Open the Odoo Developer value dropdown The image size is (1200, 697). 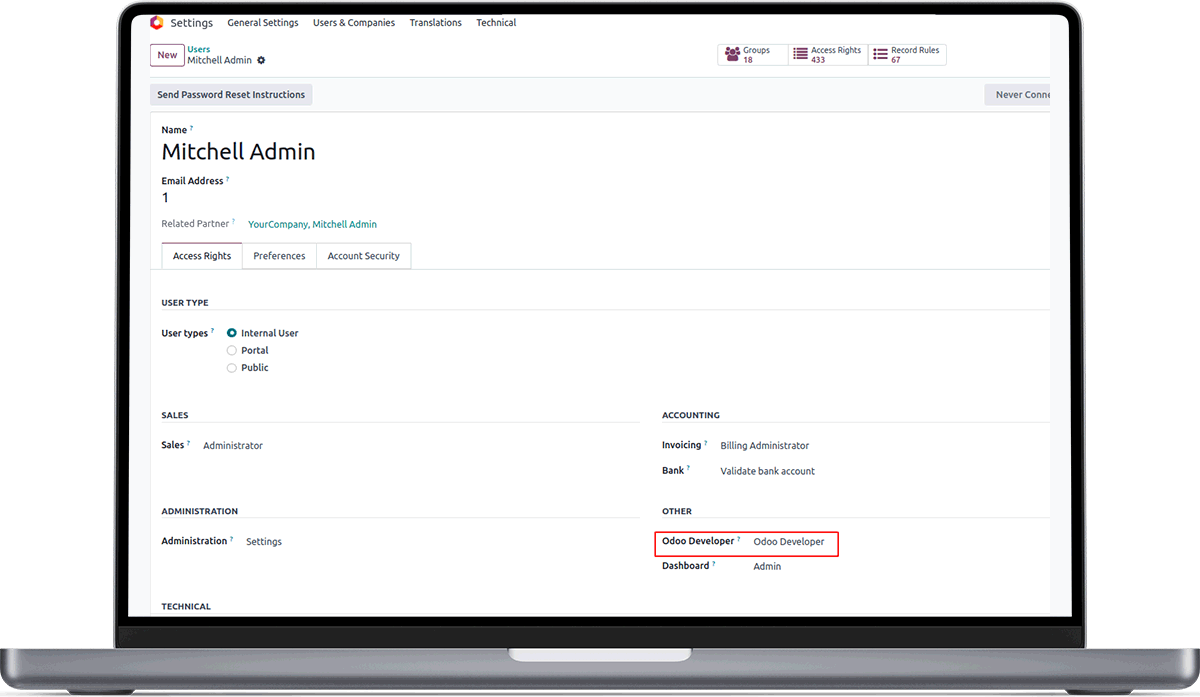pos(789,542)
